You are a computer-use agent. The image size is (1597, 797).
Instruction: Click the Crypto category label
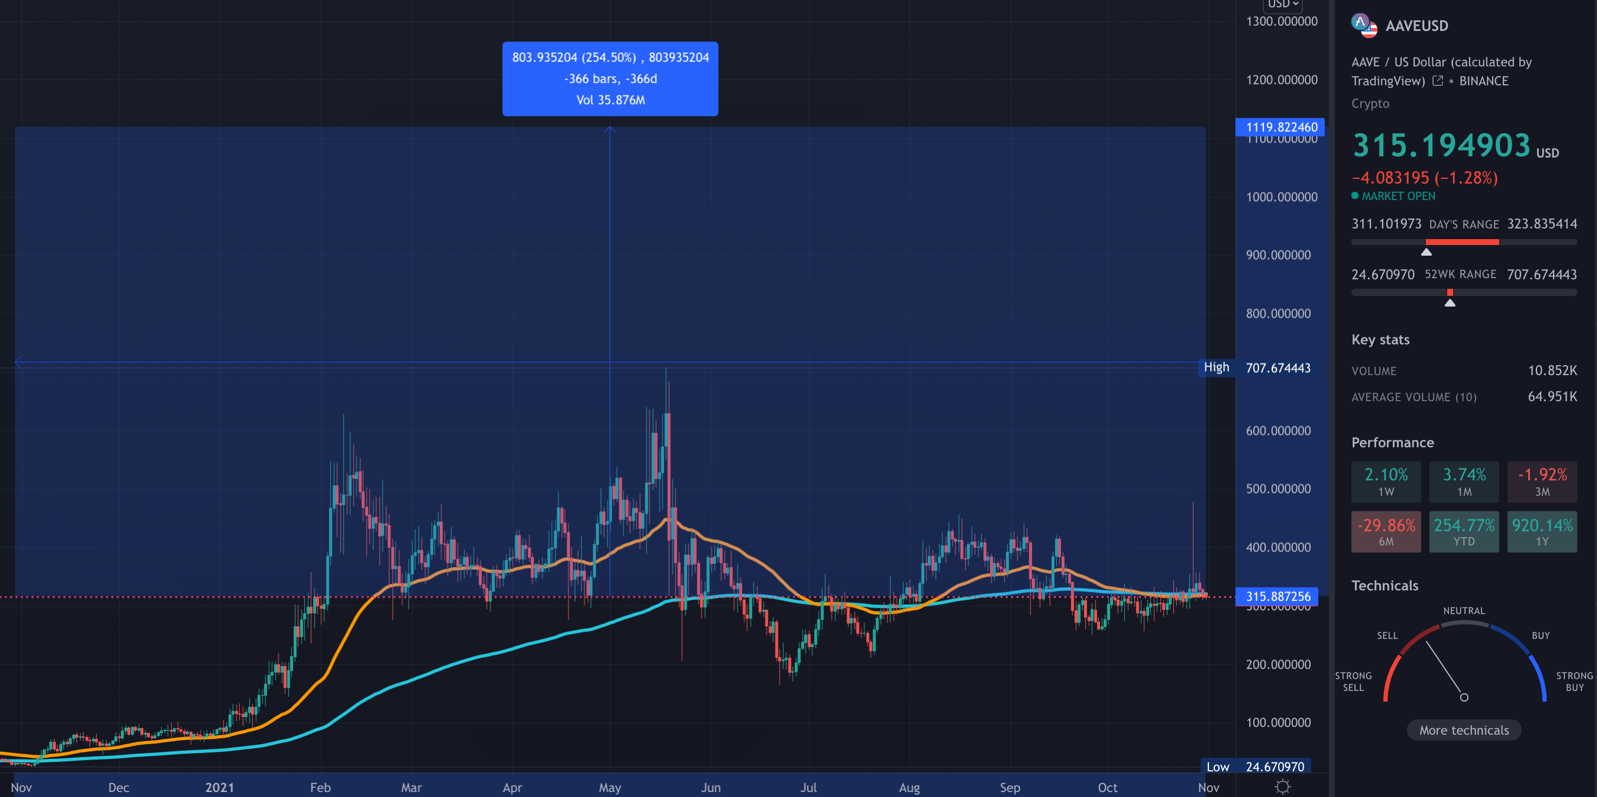pyautogui.click(x=1370, y=103)
